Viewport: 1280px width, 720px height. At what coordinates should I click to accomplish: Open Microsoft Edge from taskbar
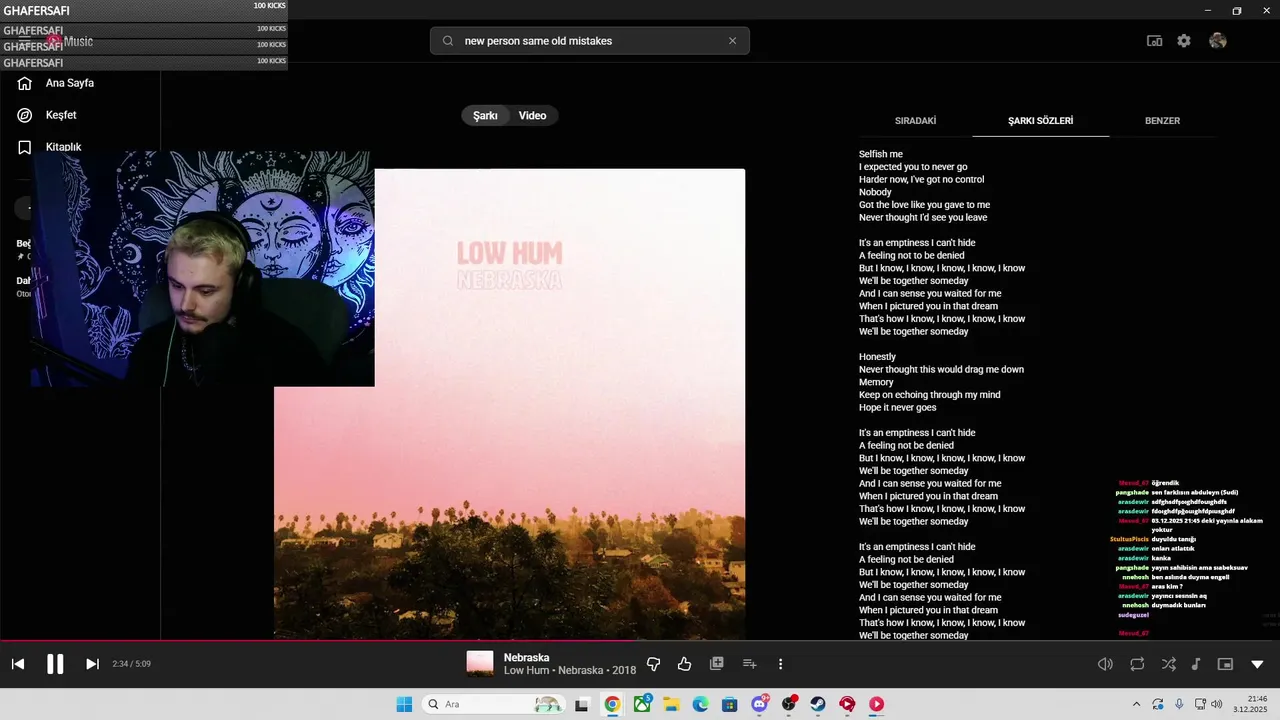[700, 704]
